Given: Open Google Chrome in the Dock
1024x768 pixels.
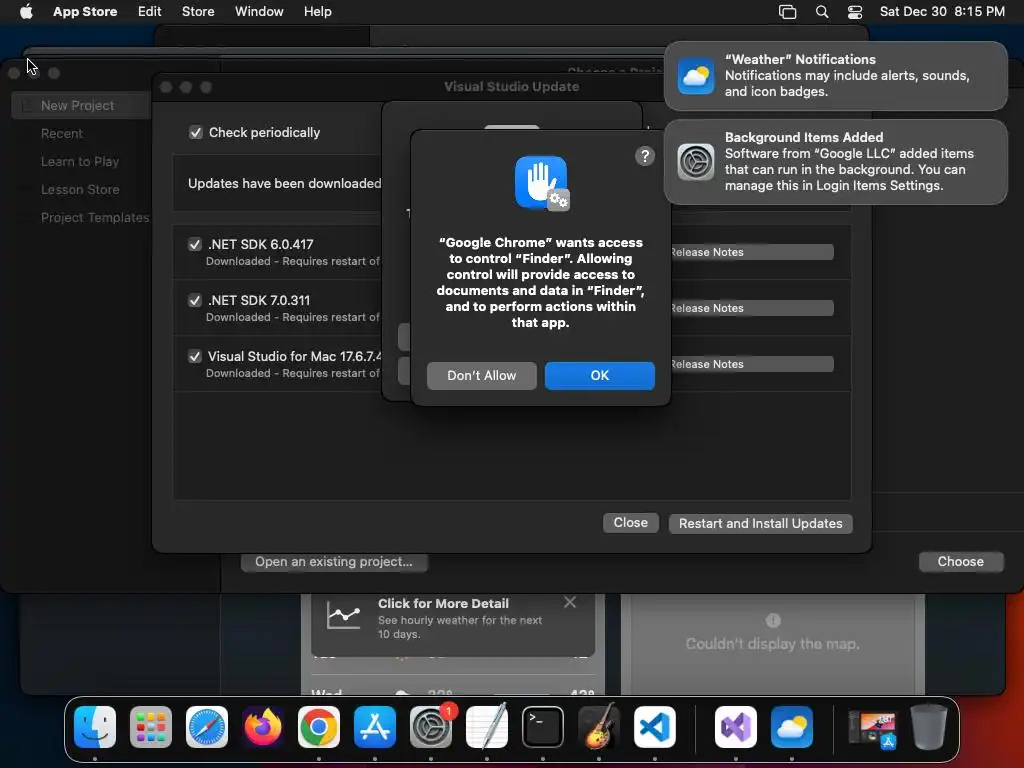Looking at the screenshot, I should [319, 727].
